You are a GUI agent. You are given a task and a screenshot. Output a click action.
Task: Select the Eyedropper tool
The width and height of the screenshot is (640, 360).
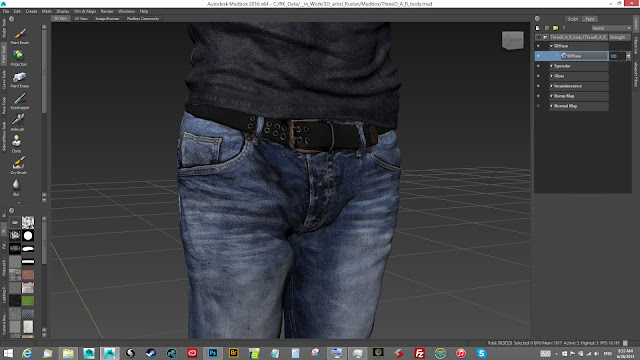(x=20, y=101)
